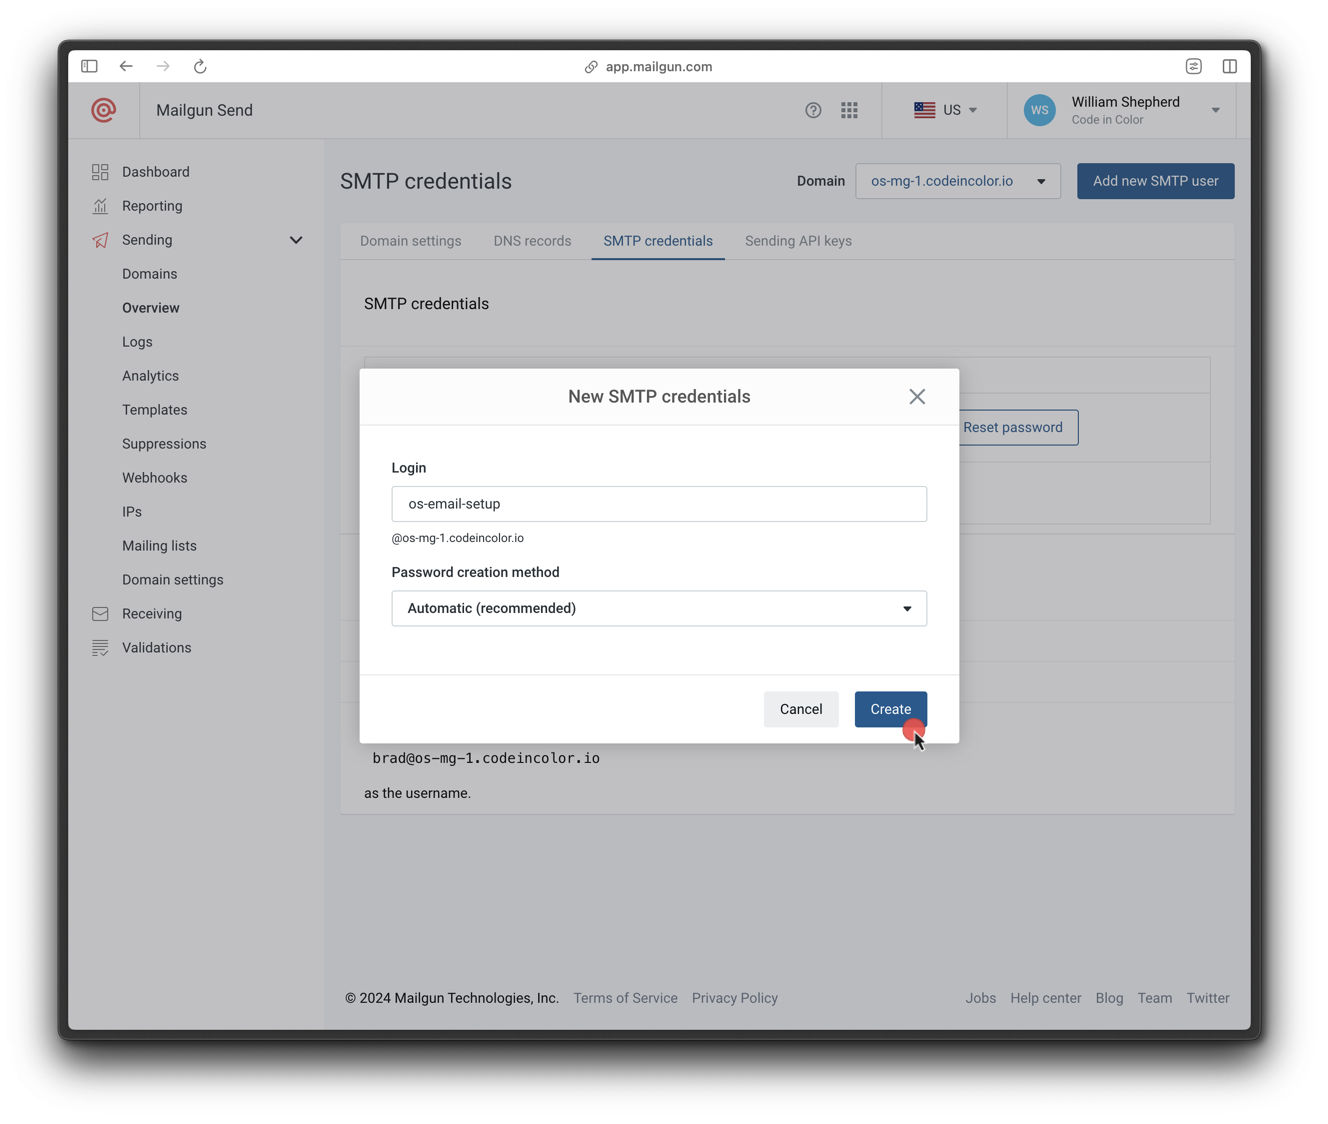Switch to Domain settings tab
1328x1124 pixels.
click(x=411, y=241)
